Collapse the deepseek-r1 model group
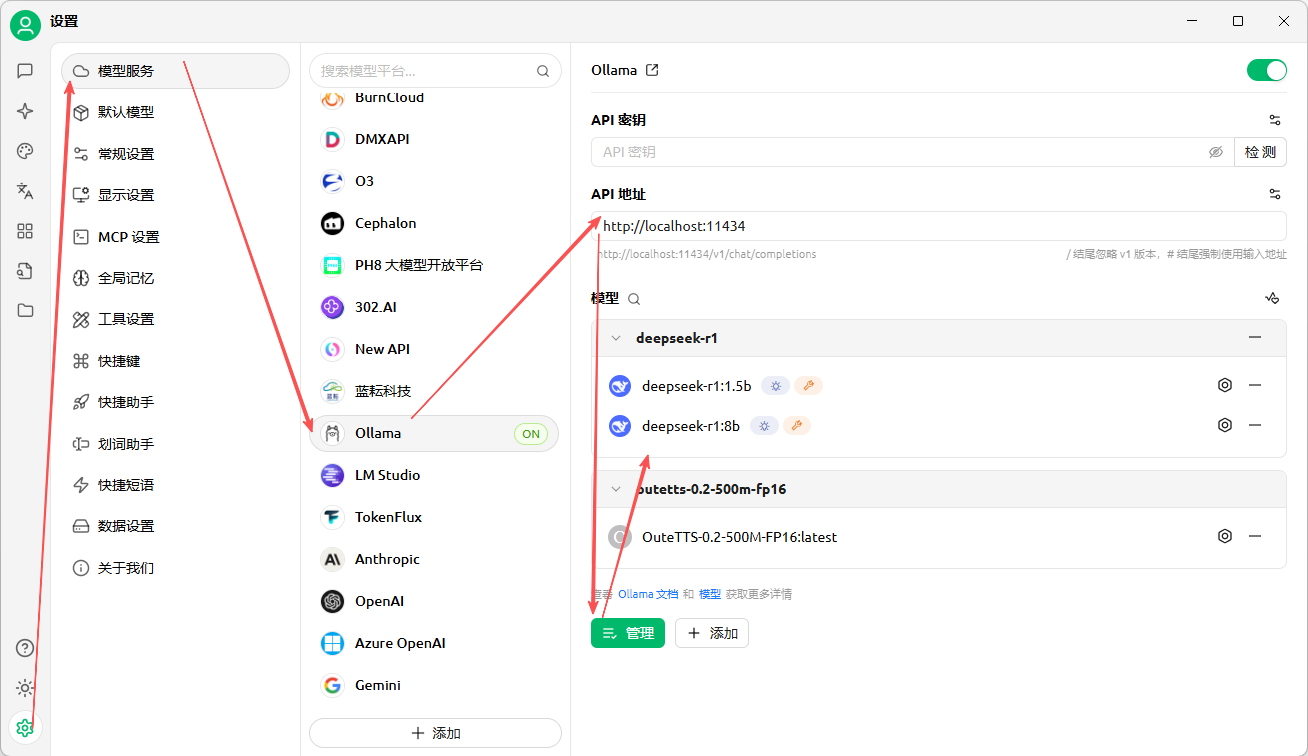Screen dimensions: 1308x756 click(x=616, y=338)
